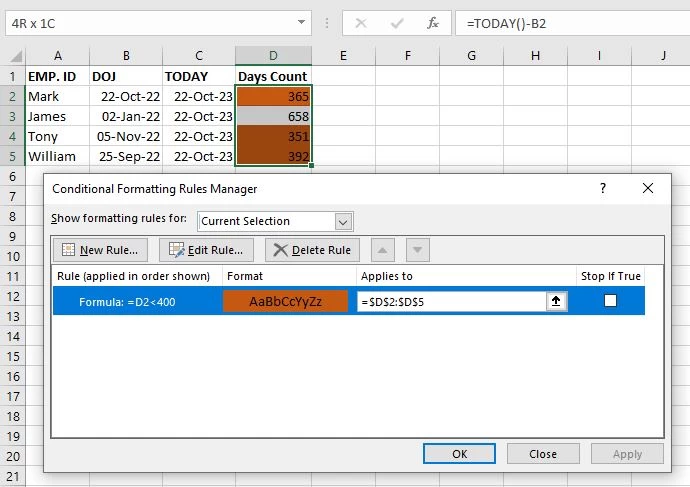Select column G header
The width and height of the screenshot is (690, 487).
[x=471, y=56]
